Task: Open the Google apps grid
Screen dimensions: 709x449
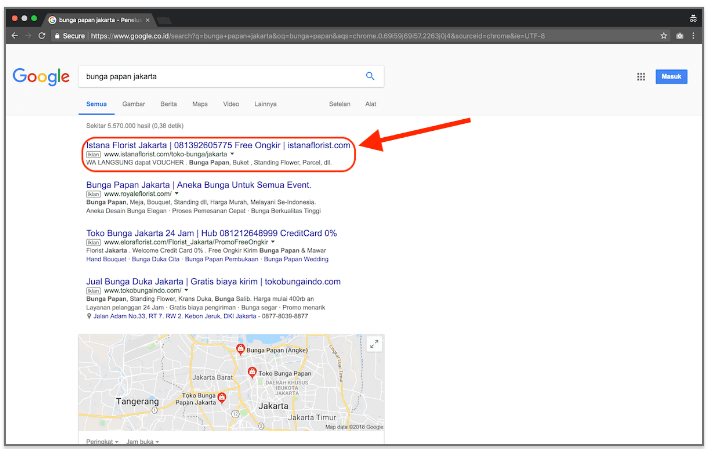Action: [x=640, y=77]
